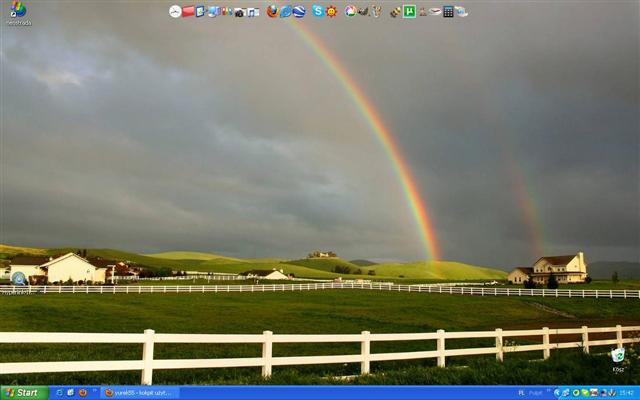Click the red folder icon in dock
The height and width of the screenshot is (400, 640).
[188, 11]
